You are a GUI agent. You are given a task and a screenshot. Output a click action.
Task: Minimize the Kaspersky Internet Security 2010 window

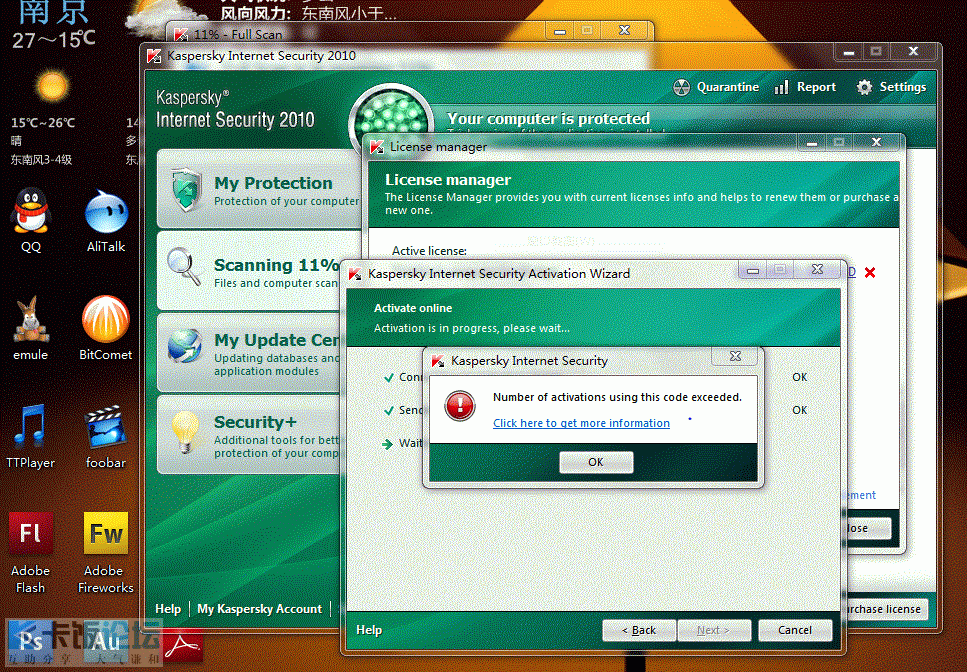point(849,52)
